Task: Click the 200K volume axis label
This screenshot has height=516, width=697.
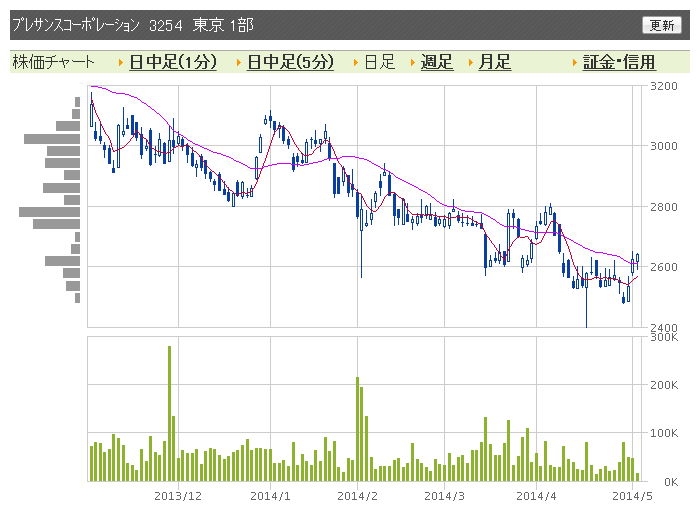Action: click(x=664, y=385)
